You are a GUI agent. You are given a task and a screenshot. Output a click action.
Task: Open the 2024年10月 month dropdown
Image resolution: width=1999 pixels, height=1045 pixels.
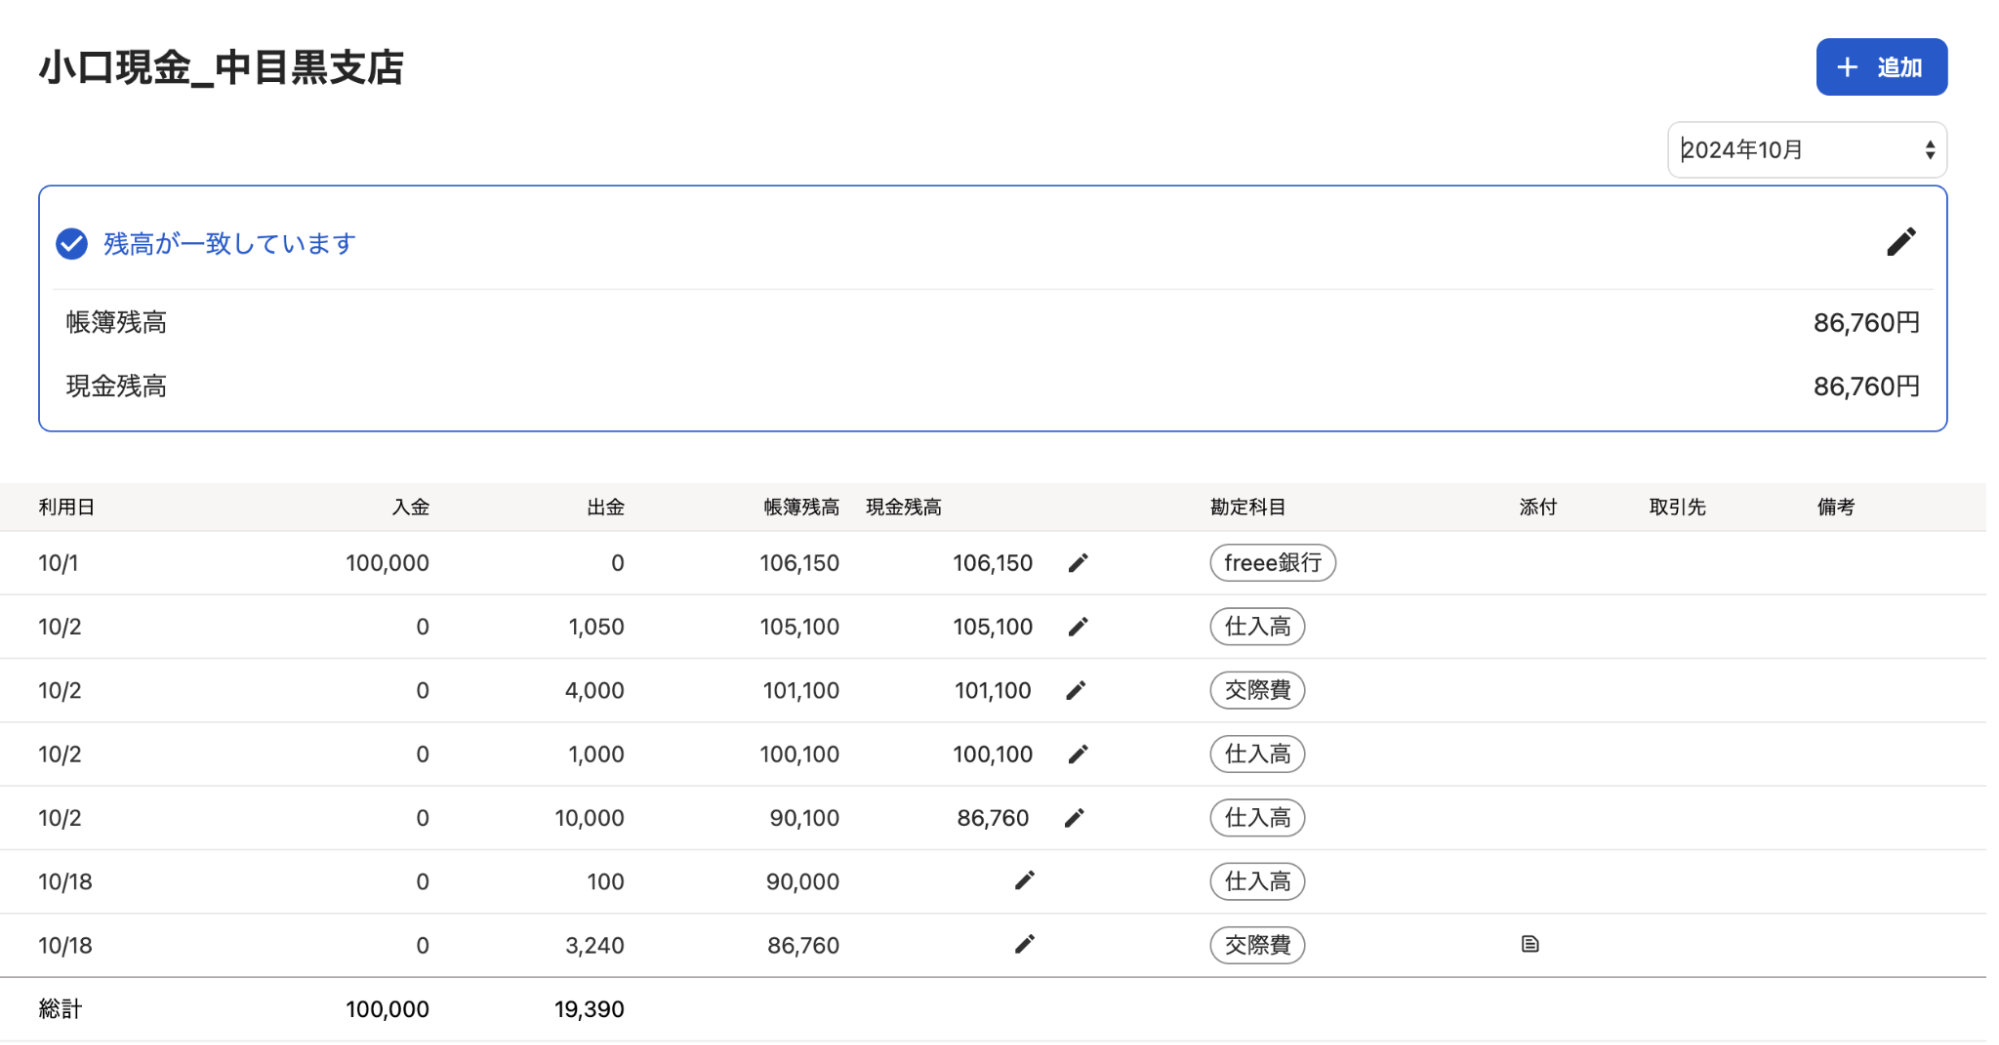[1806, 150]
